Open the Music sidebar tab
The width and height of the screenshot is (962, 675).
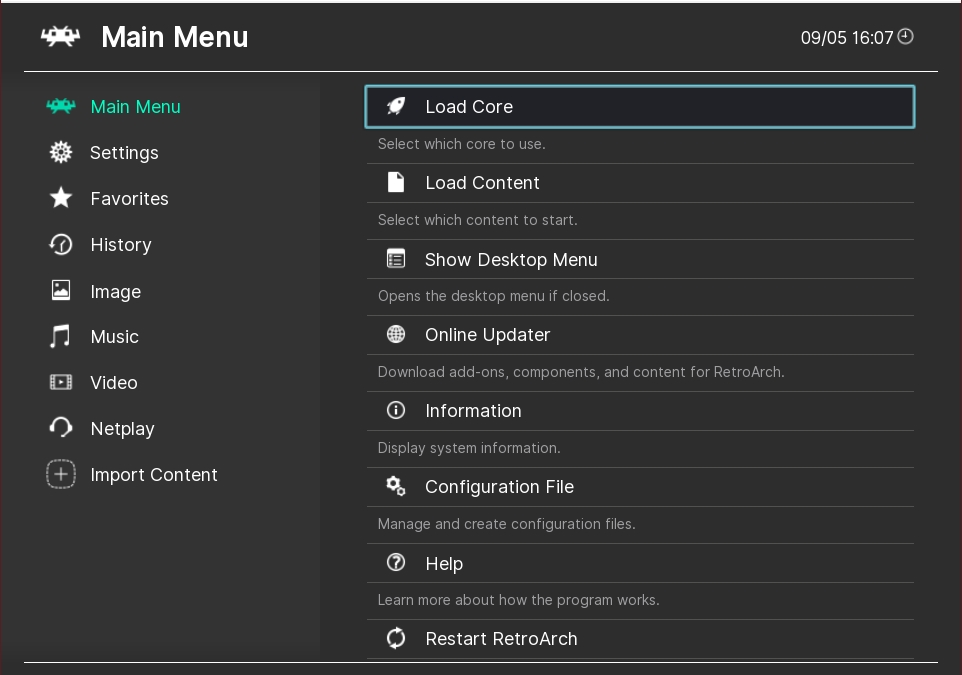click(x=114, y=337)
